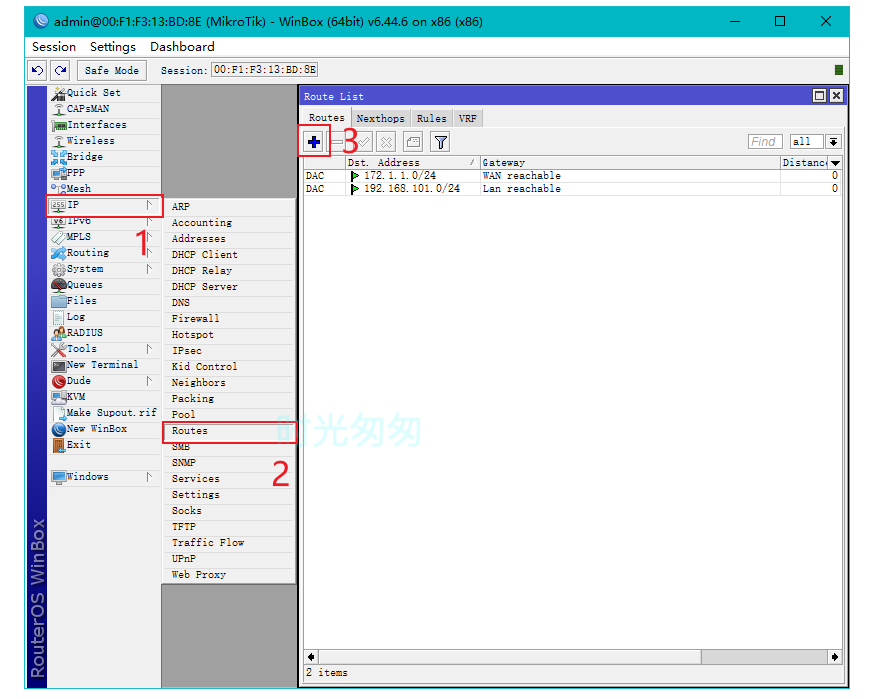Open the column selector dropdown beside Distance
877x699 pixels.
(x=836, y=163)
